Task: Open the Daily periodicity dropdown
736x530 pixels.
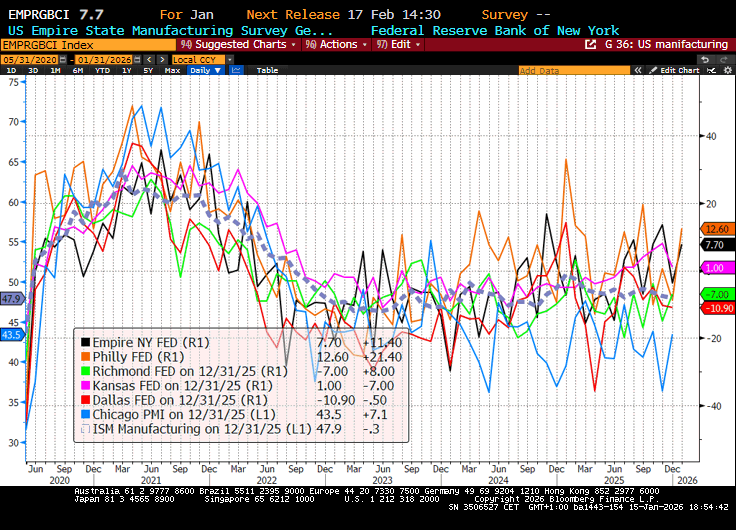Action: [204, 71]
